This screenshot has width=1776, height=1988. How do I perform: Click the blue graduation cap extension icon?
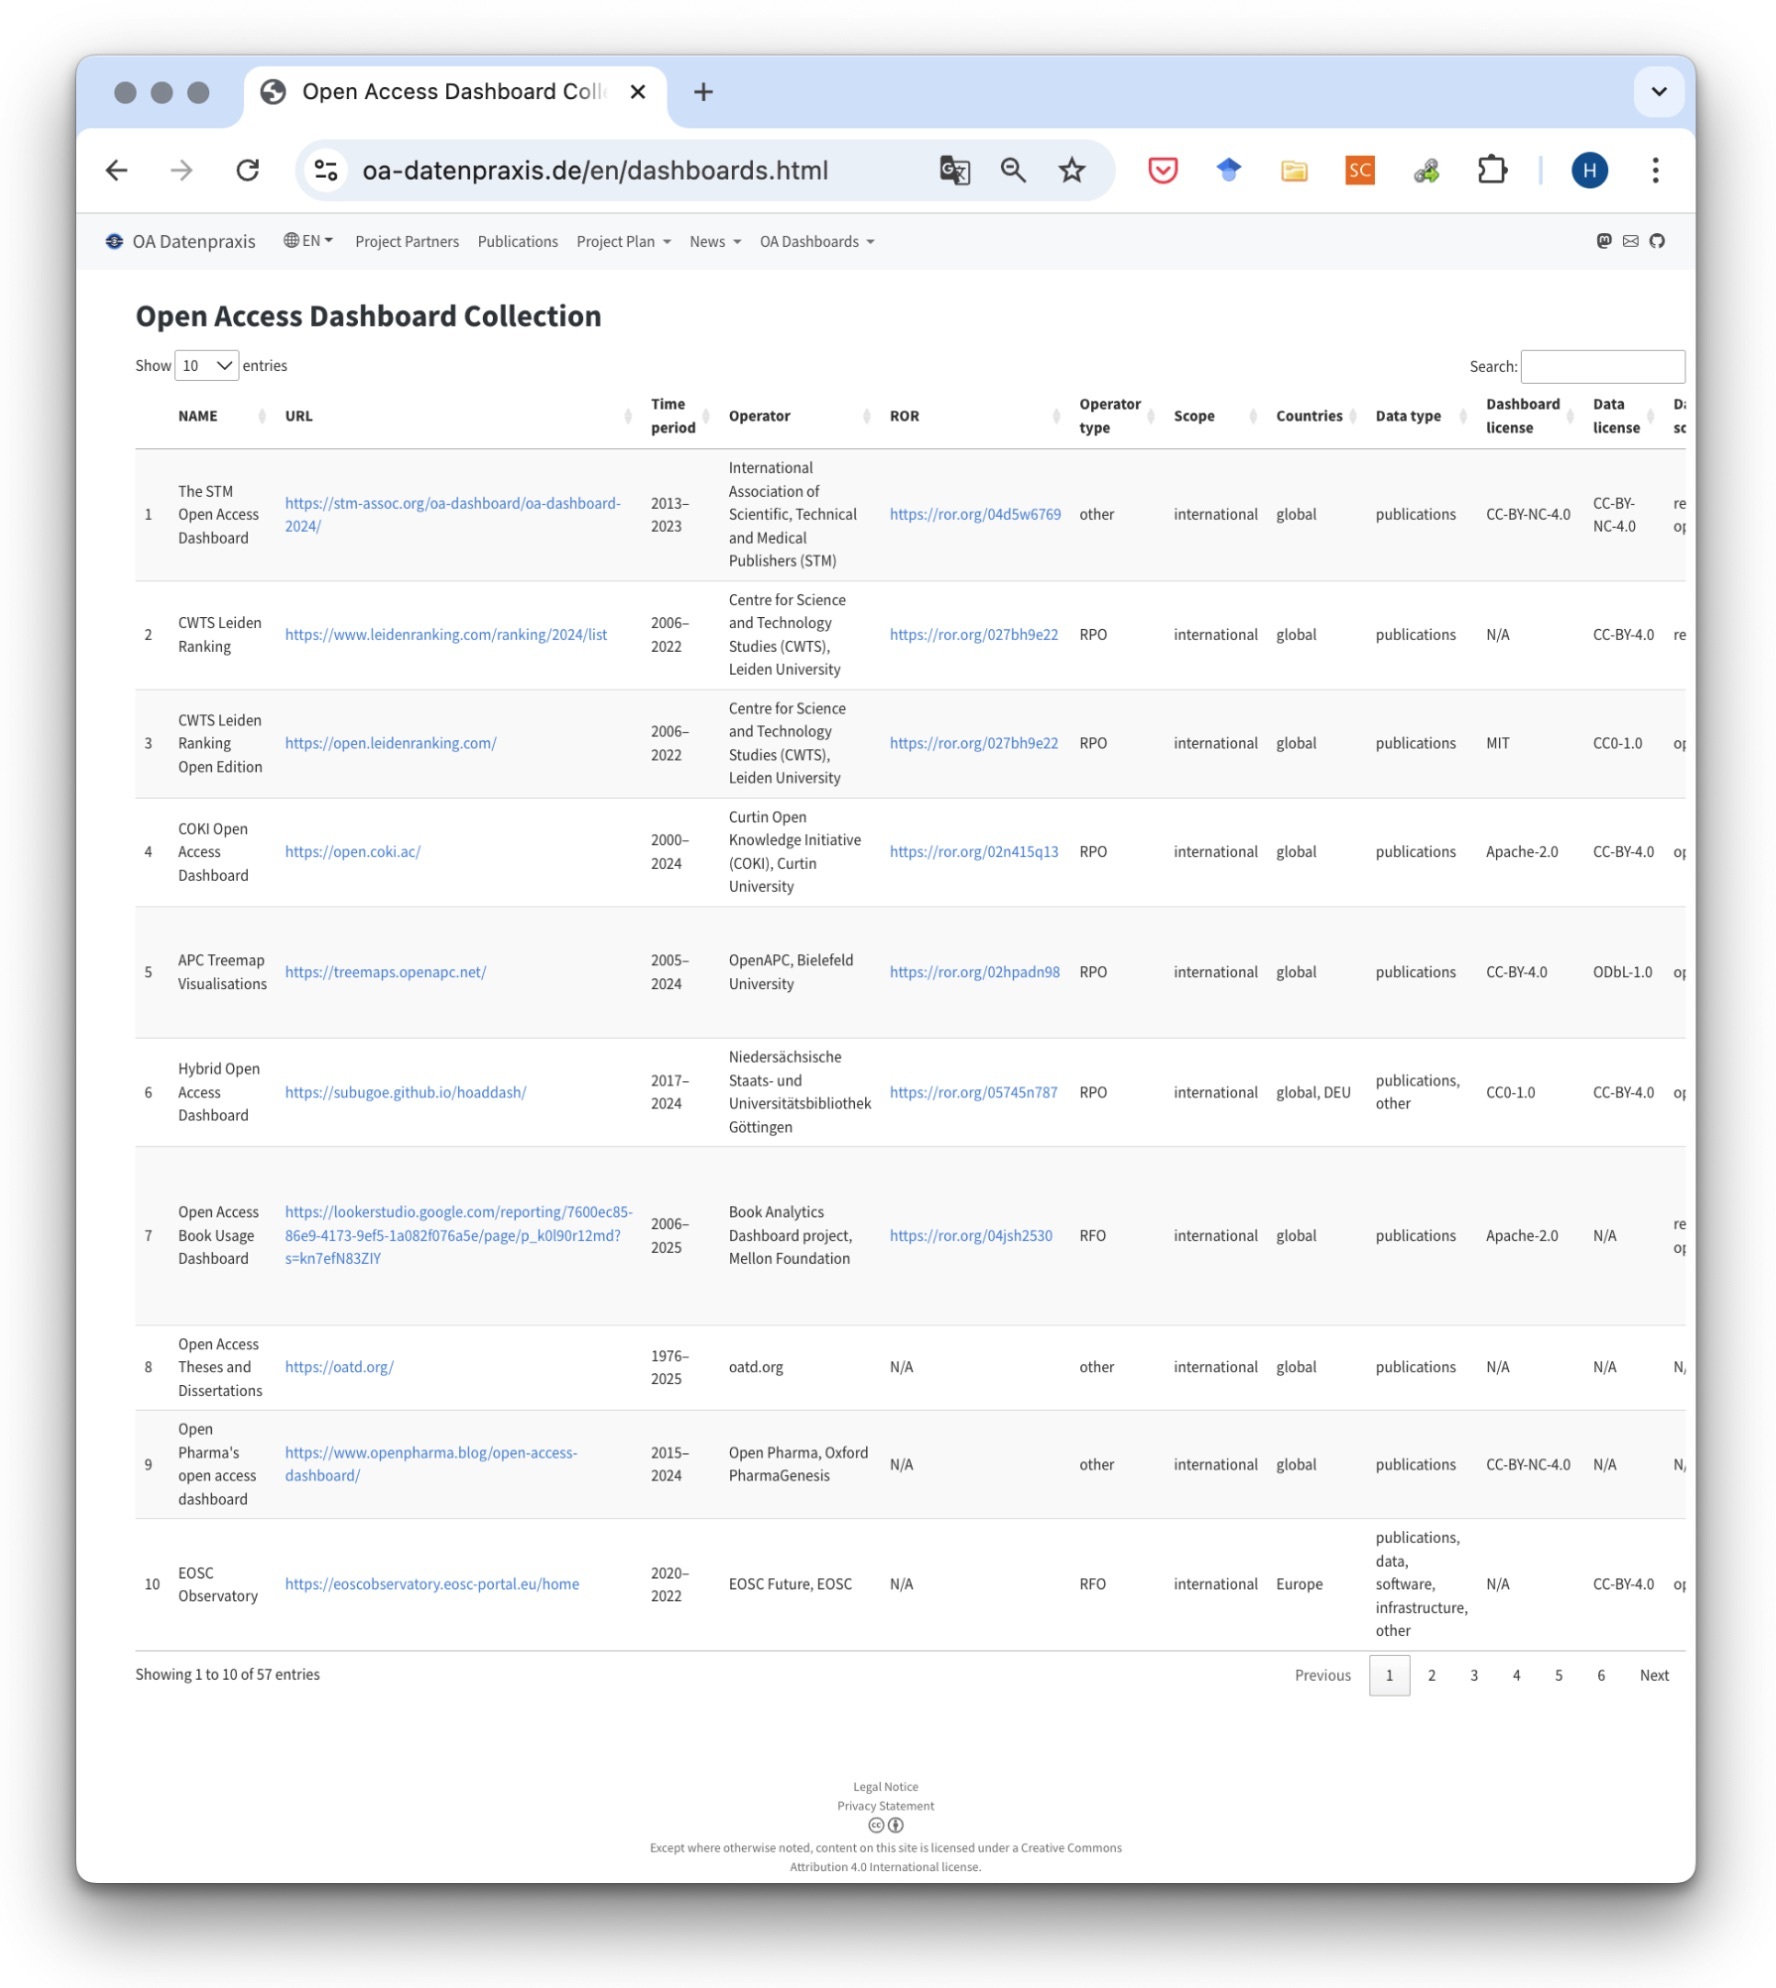pyautogui.click(x=1228, y=170)
